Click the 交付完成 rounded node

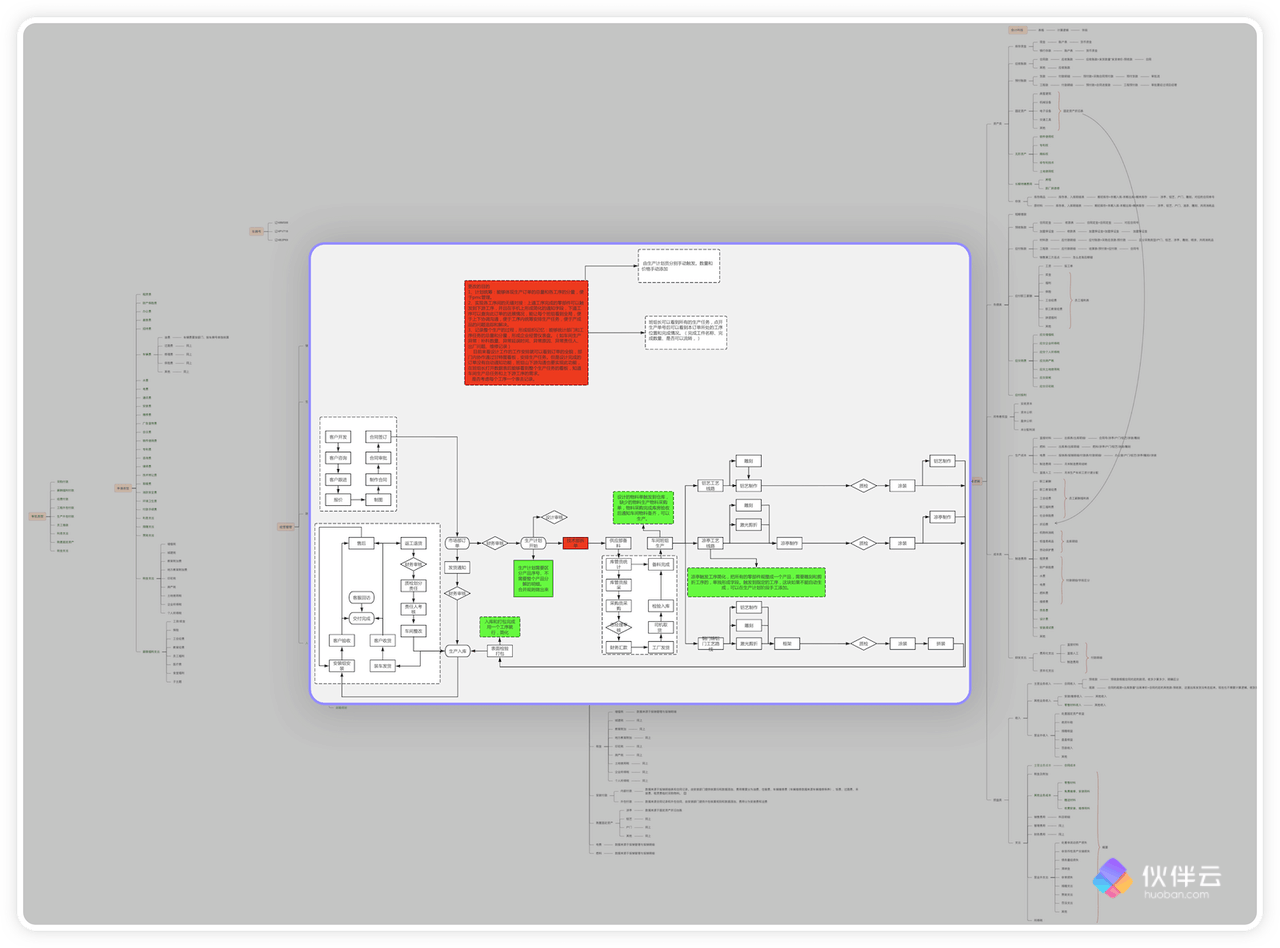tap(361, 618)
